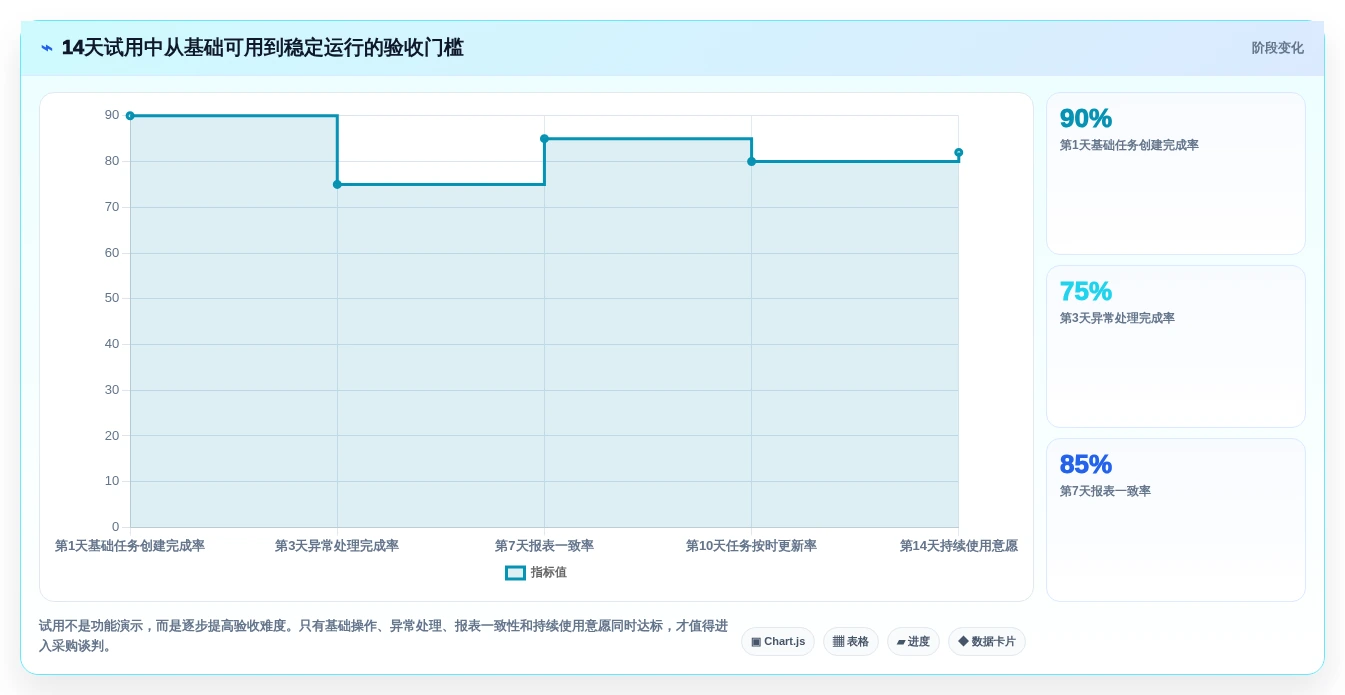Click the last data point for 第14天
This screenshot has width=1345, height=695.
point(958,153)
